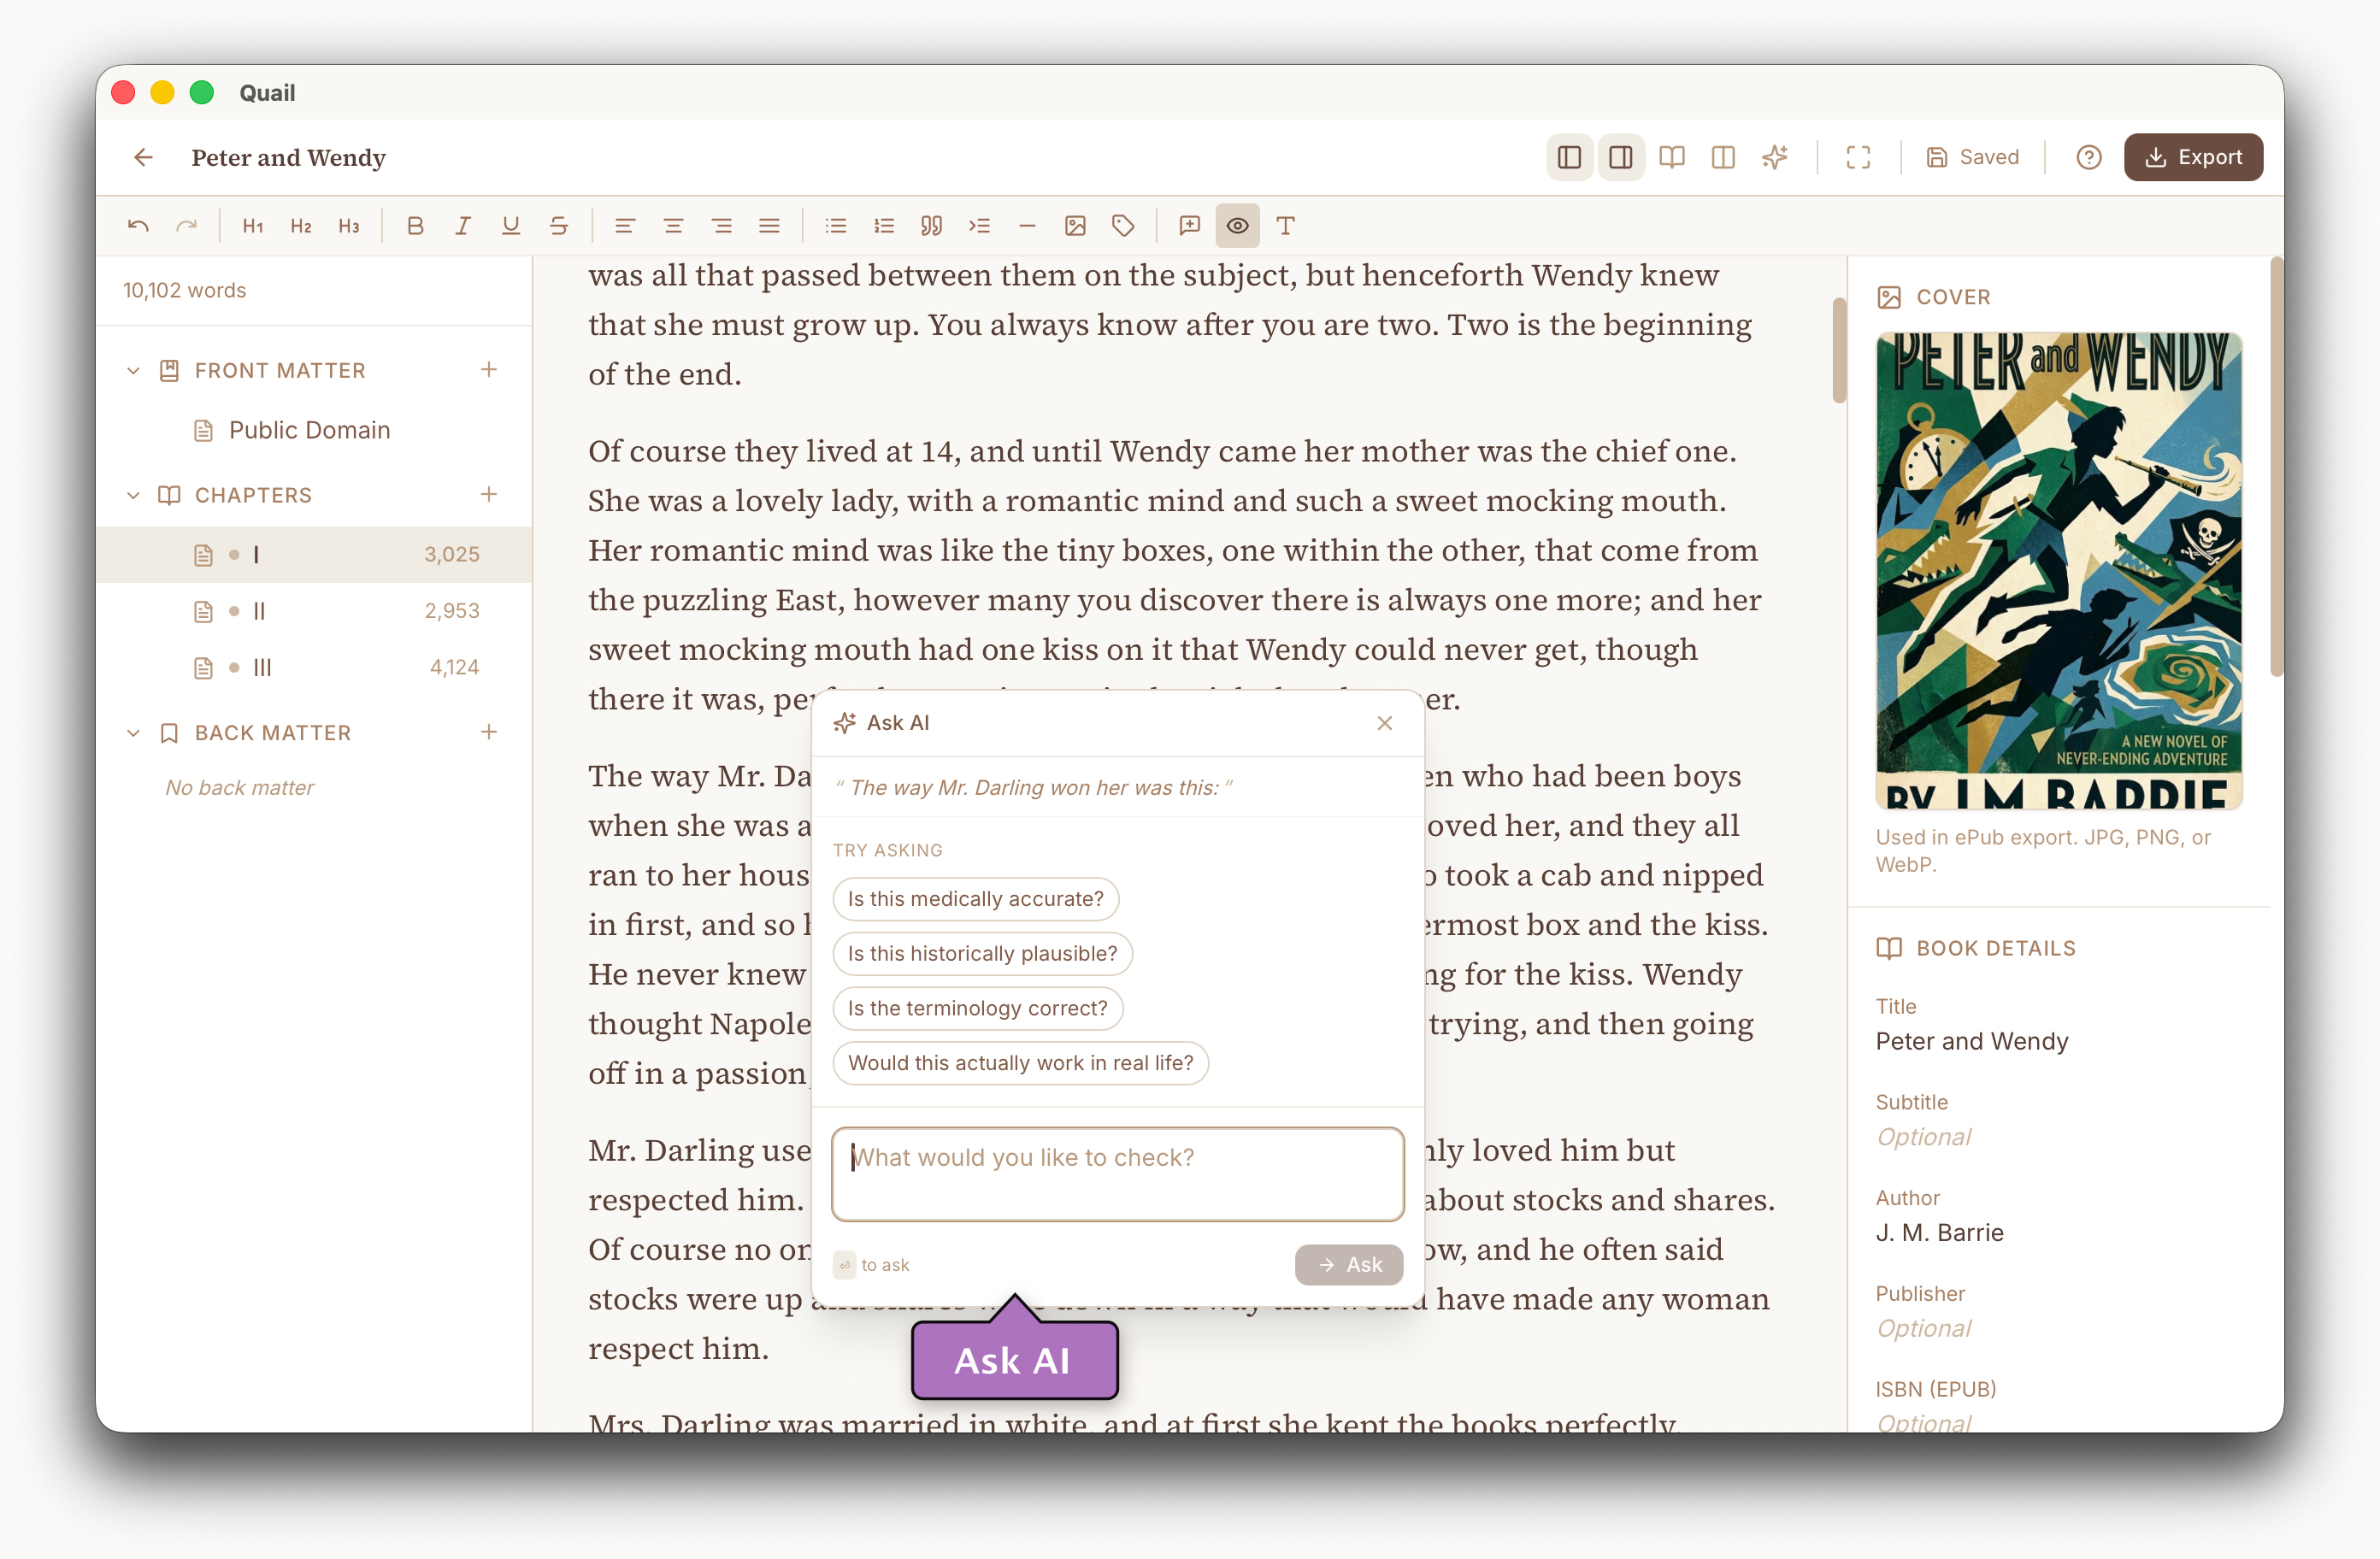Click the '10,102 words' count

185,290
